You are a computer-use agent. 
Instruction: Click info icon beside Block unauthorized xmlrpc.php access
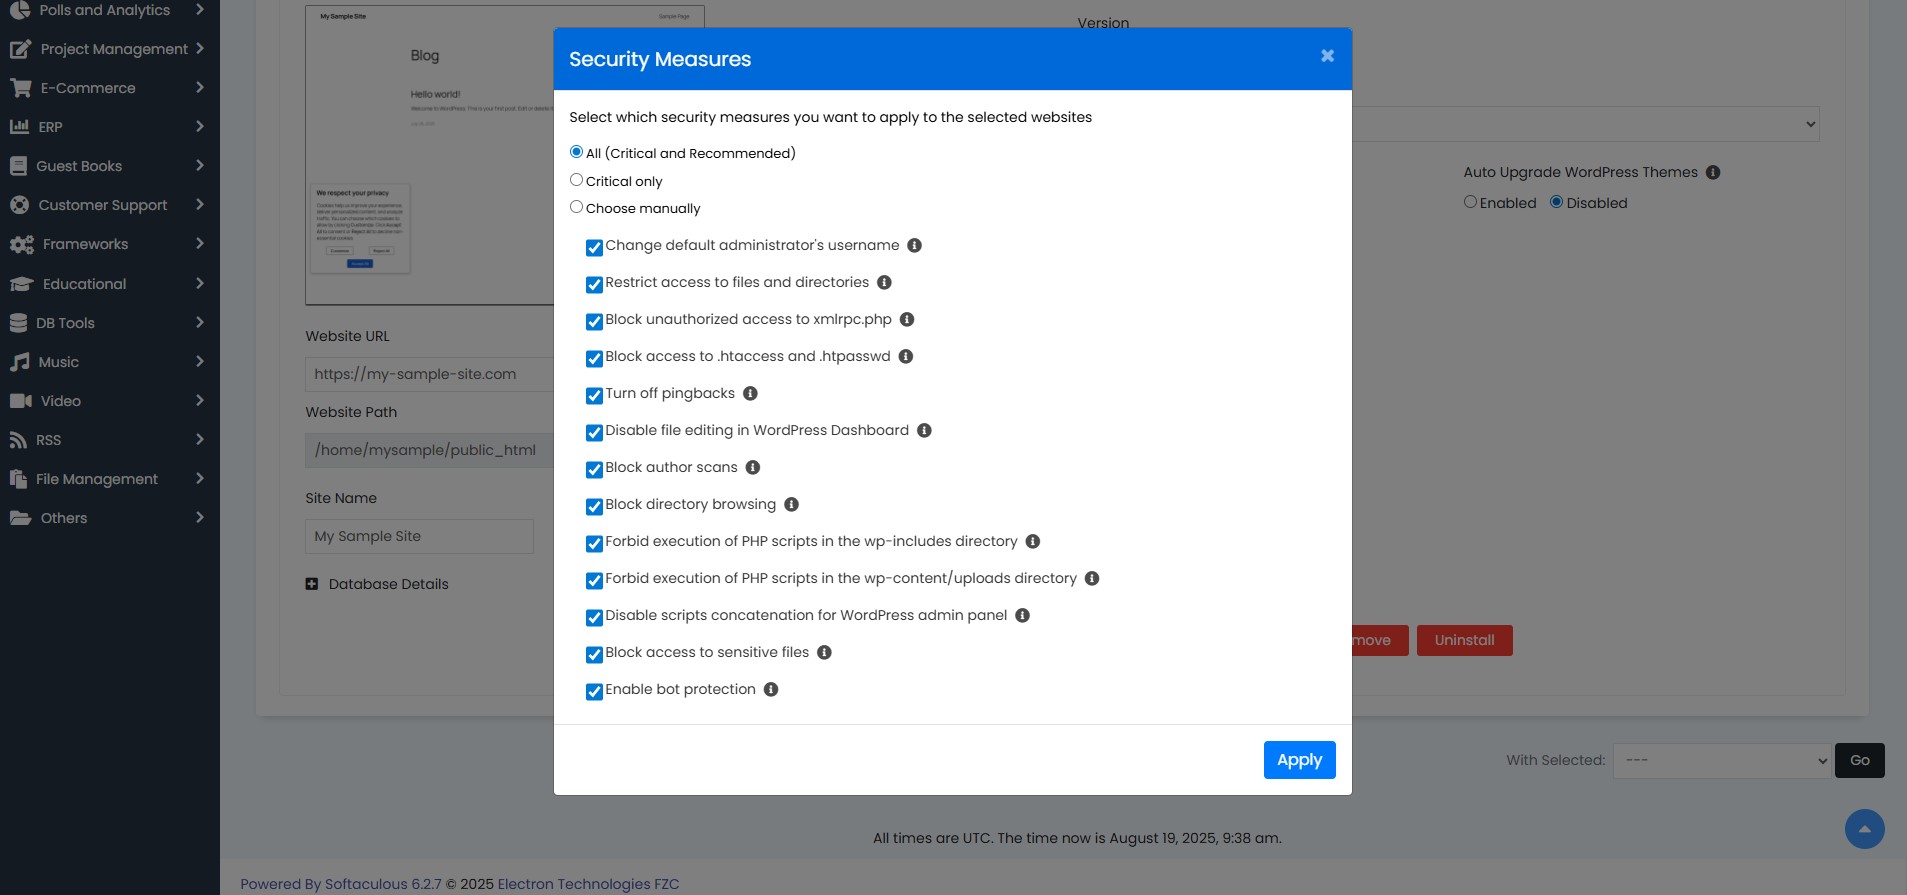click(x=907, y=319)
